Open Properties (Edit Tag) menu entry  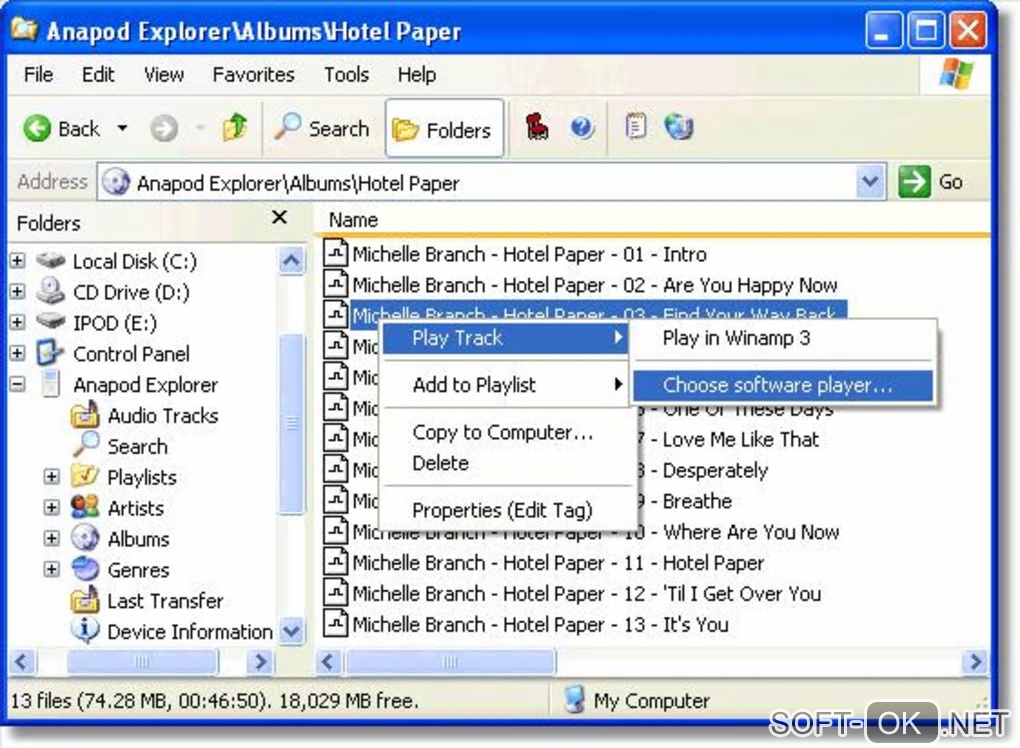[503, 511]
